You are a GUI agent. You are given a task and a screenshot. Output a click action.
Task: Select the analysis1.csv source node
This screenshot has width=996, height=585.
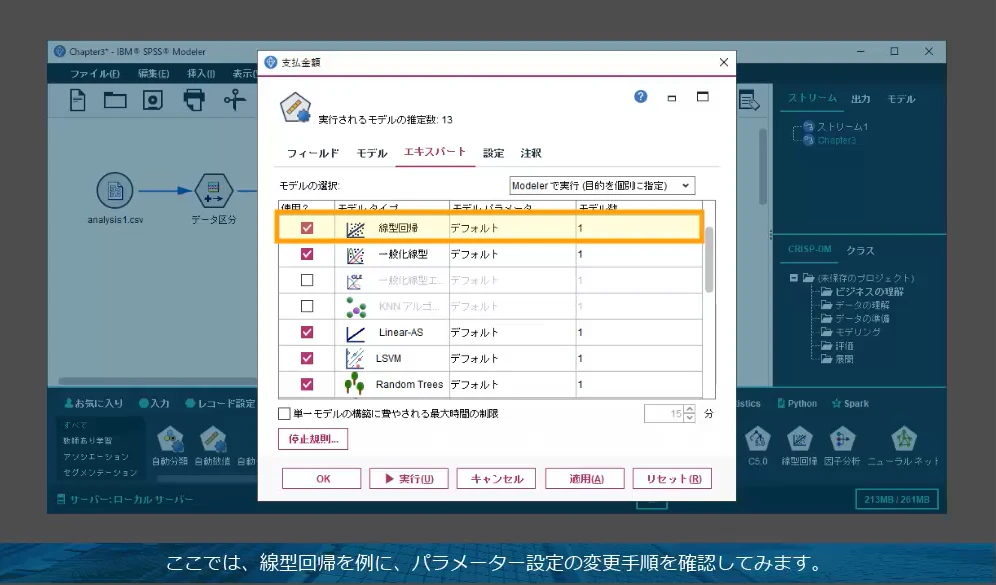coord(115,191)
